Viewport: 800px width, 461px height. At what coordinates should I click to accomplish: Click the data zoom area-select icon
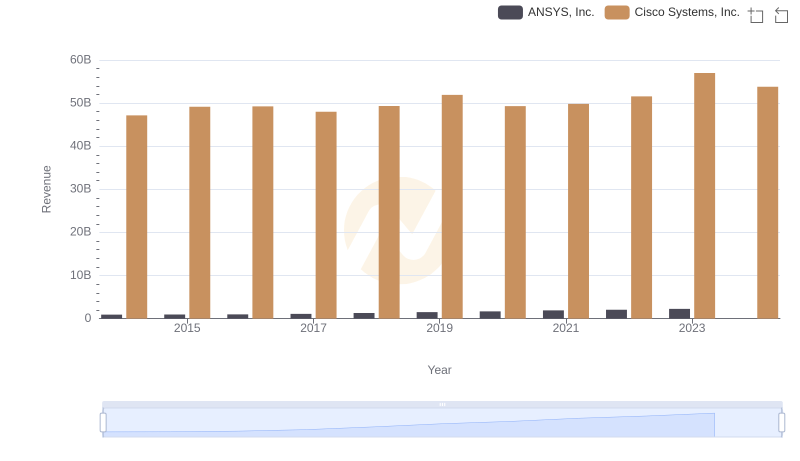pyautogui.click(x=756, y=15)
